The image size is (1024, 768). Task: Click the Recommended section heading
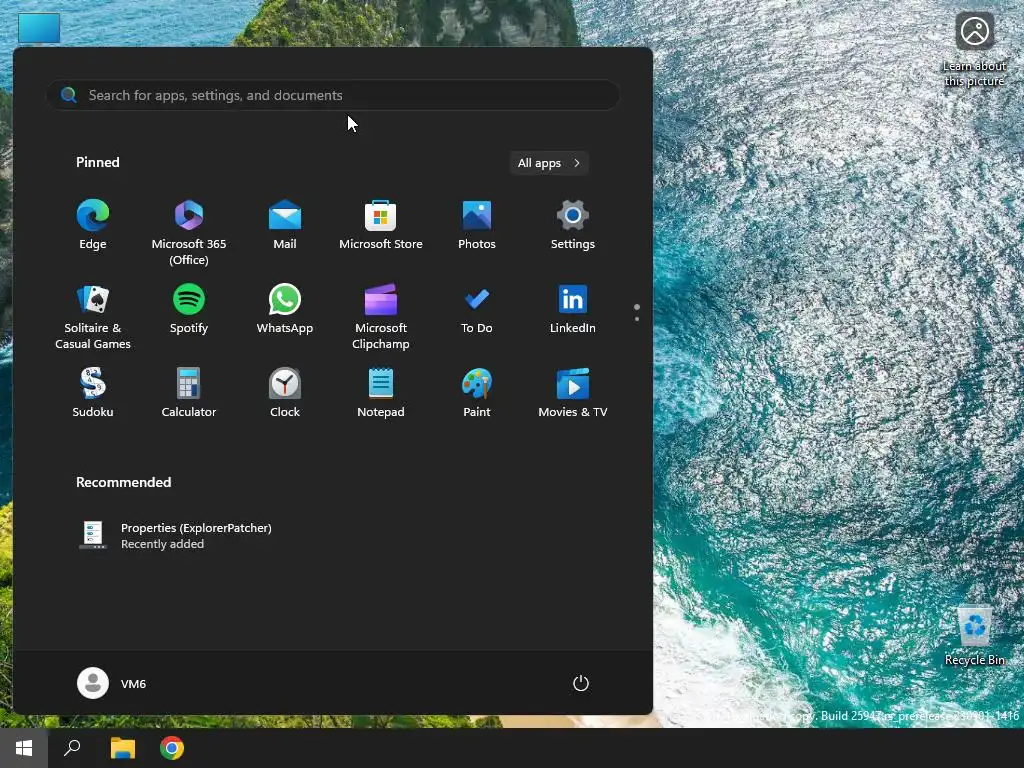click(x=123, y=482)
